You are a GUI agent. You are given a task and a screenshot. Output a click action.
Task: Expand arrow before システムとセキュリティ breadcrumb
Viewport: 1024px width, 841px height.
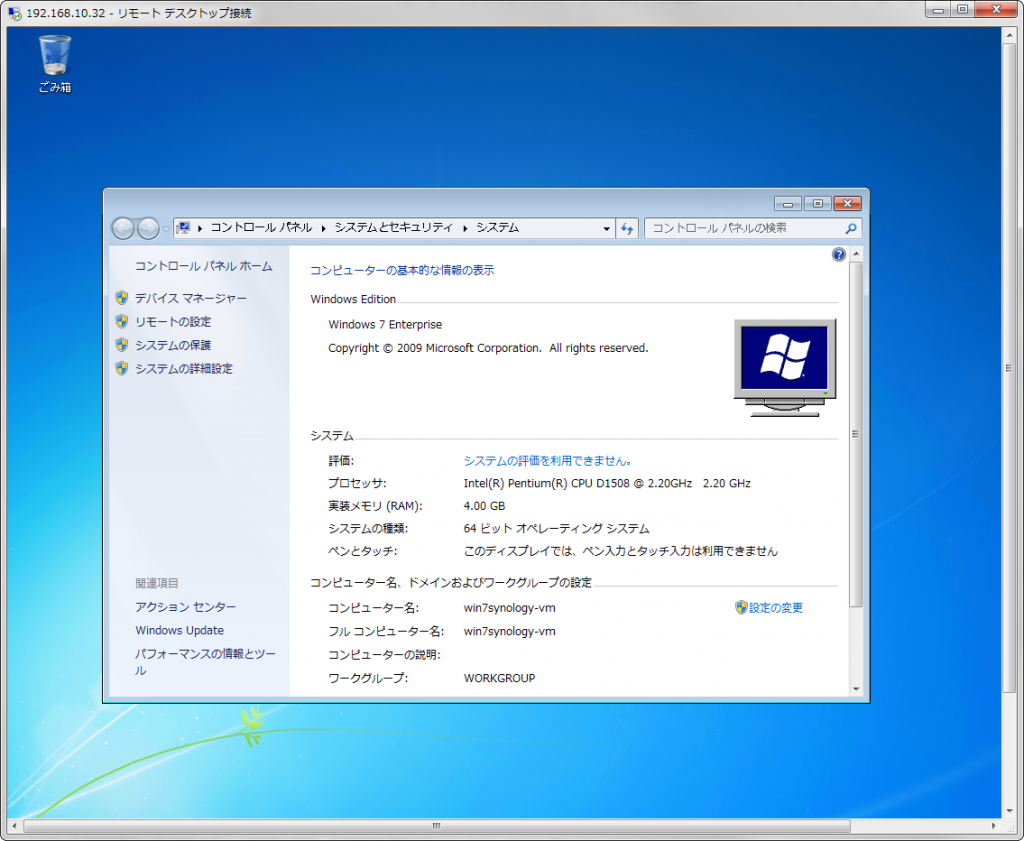click(323, 229)
